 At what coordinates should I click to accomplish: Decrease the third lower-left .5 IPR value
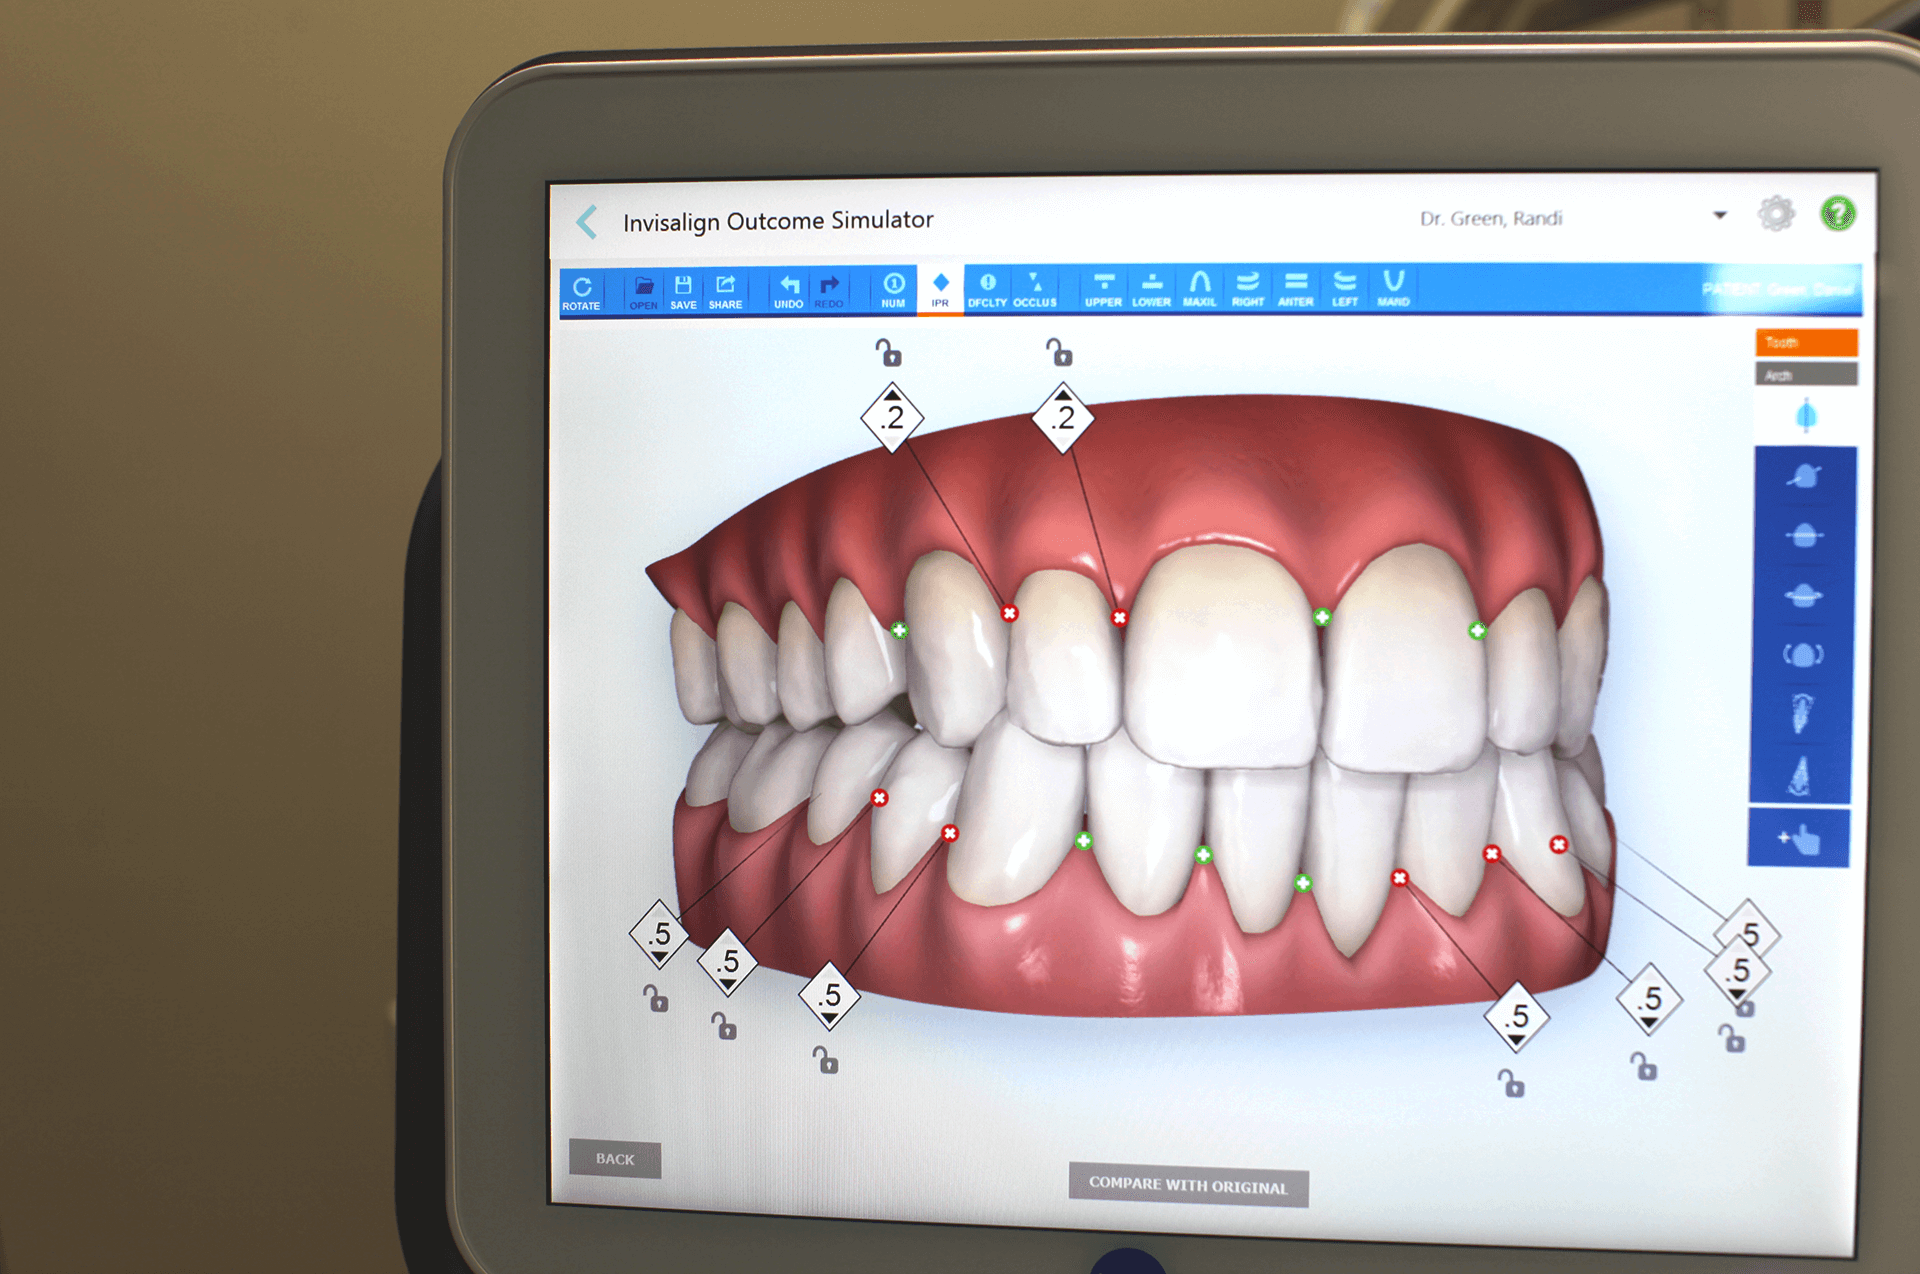coord(830,1019)
